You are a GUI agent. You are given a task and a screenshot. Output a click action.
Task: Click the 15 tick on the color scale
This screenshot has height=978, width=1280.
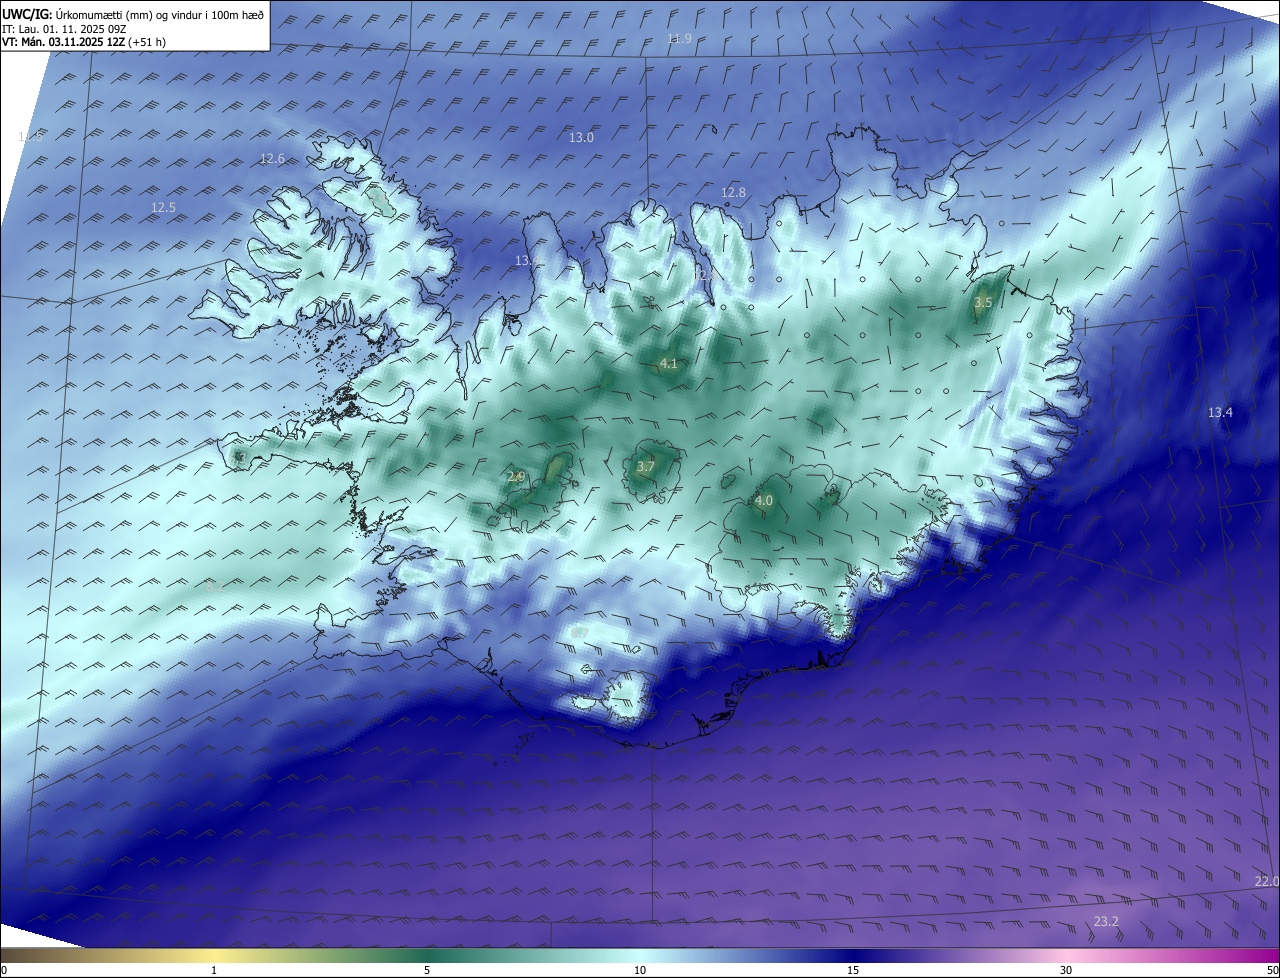pyautogui.click(x=853, y=970)
